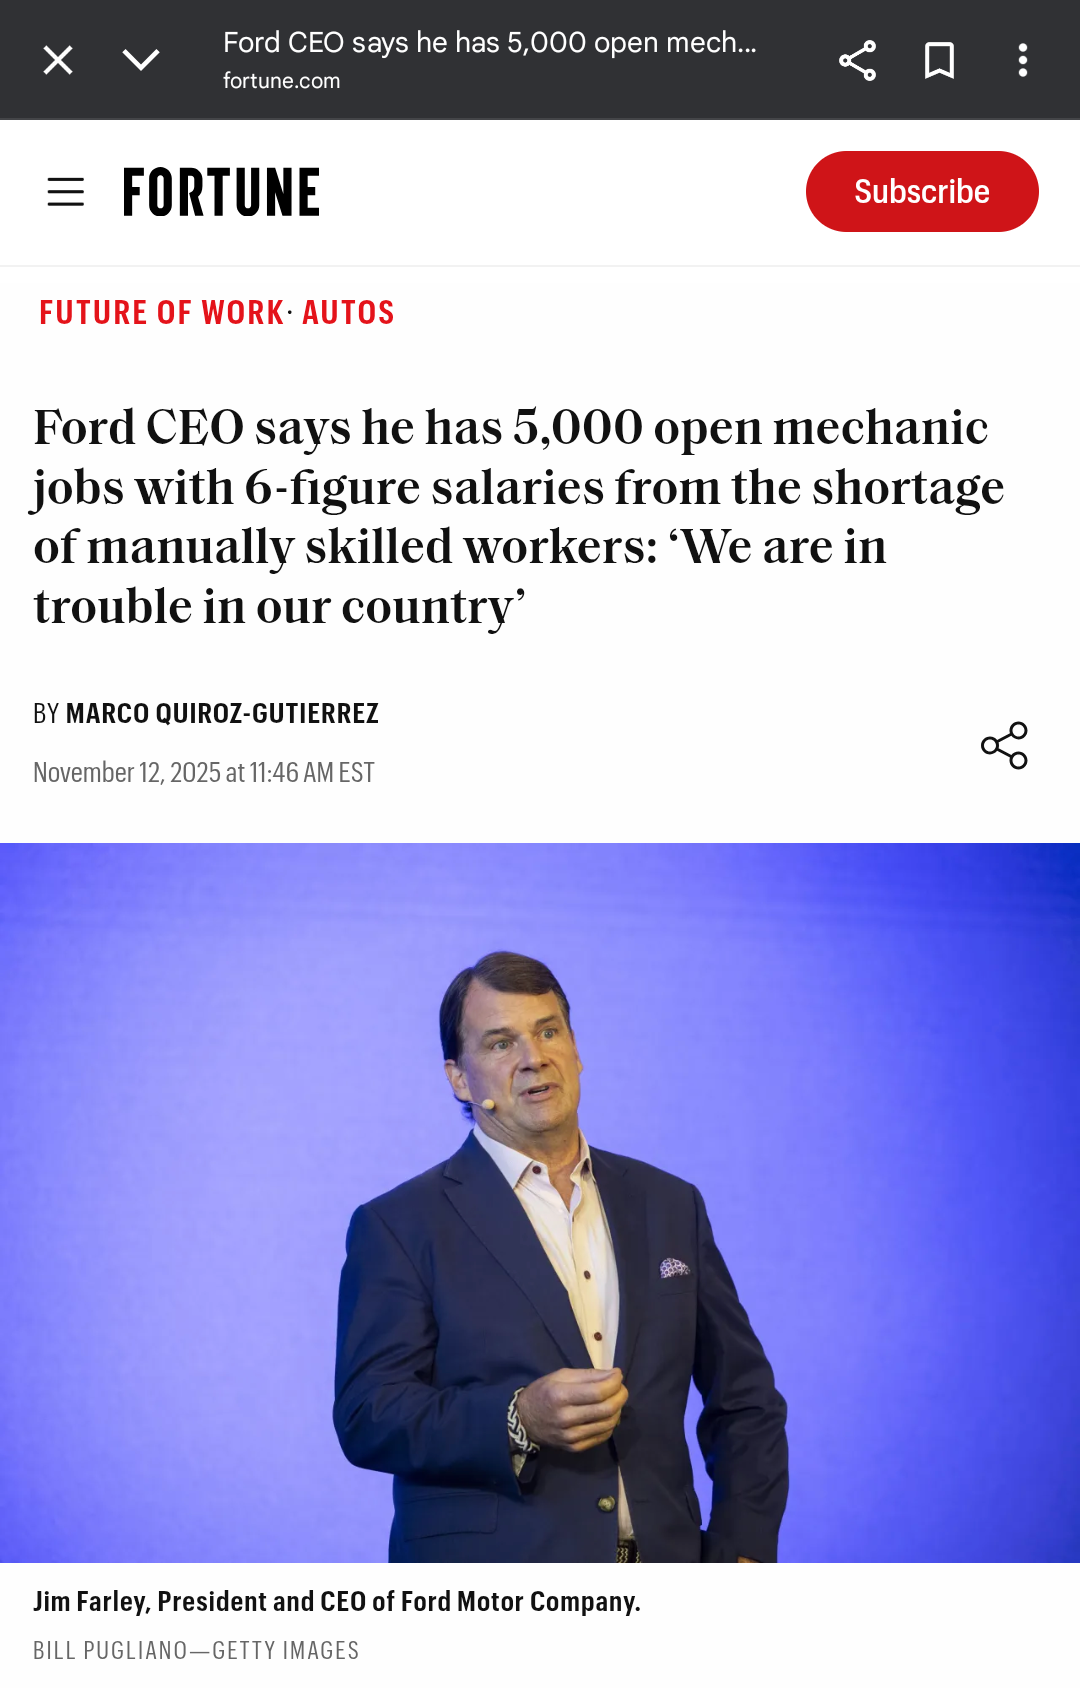Tap the browser toolbar share icon
Viewport: 1080px width, 1688px height.
point(857,60)
